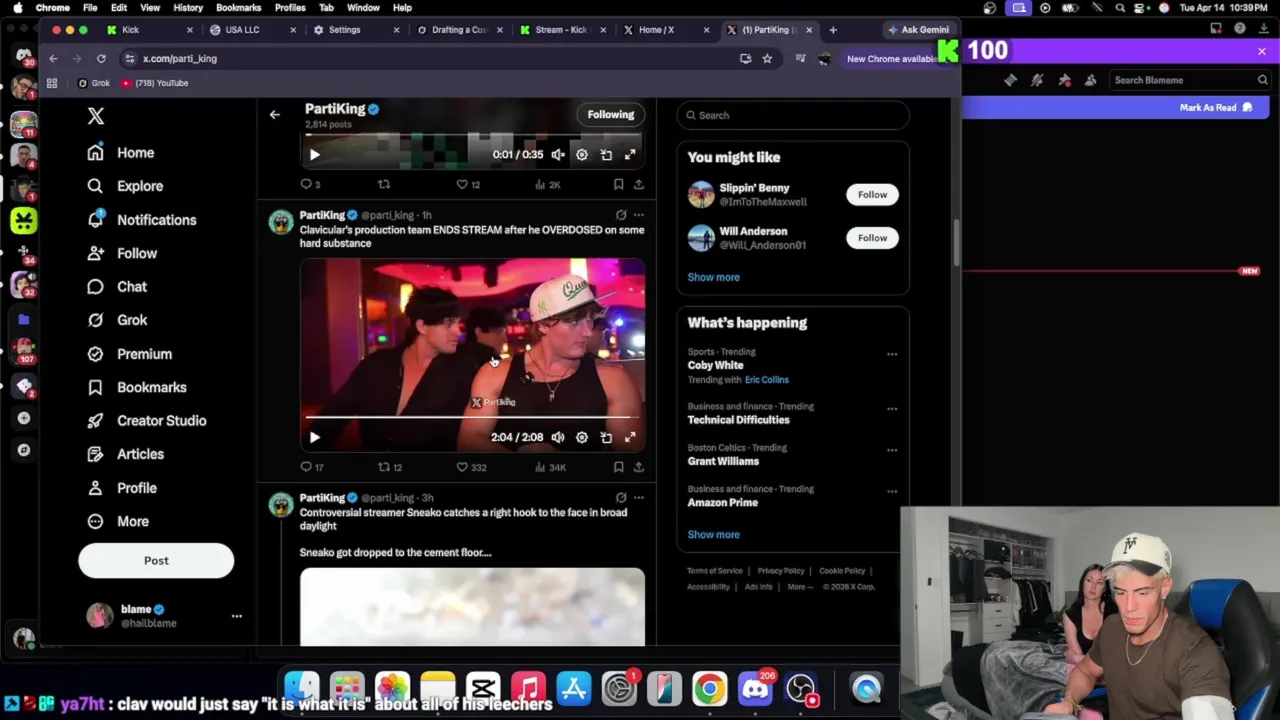Screen dimensions: 1280x720
Task: Share the Clavicular post
Action: [638, 467]
